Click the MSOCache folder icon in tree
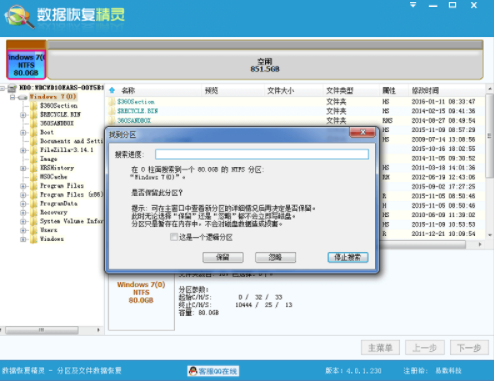This screenshot has height=381, width=494. tap(34, 177)
